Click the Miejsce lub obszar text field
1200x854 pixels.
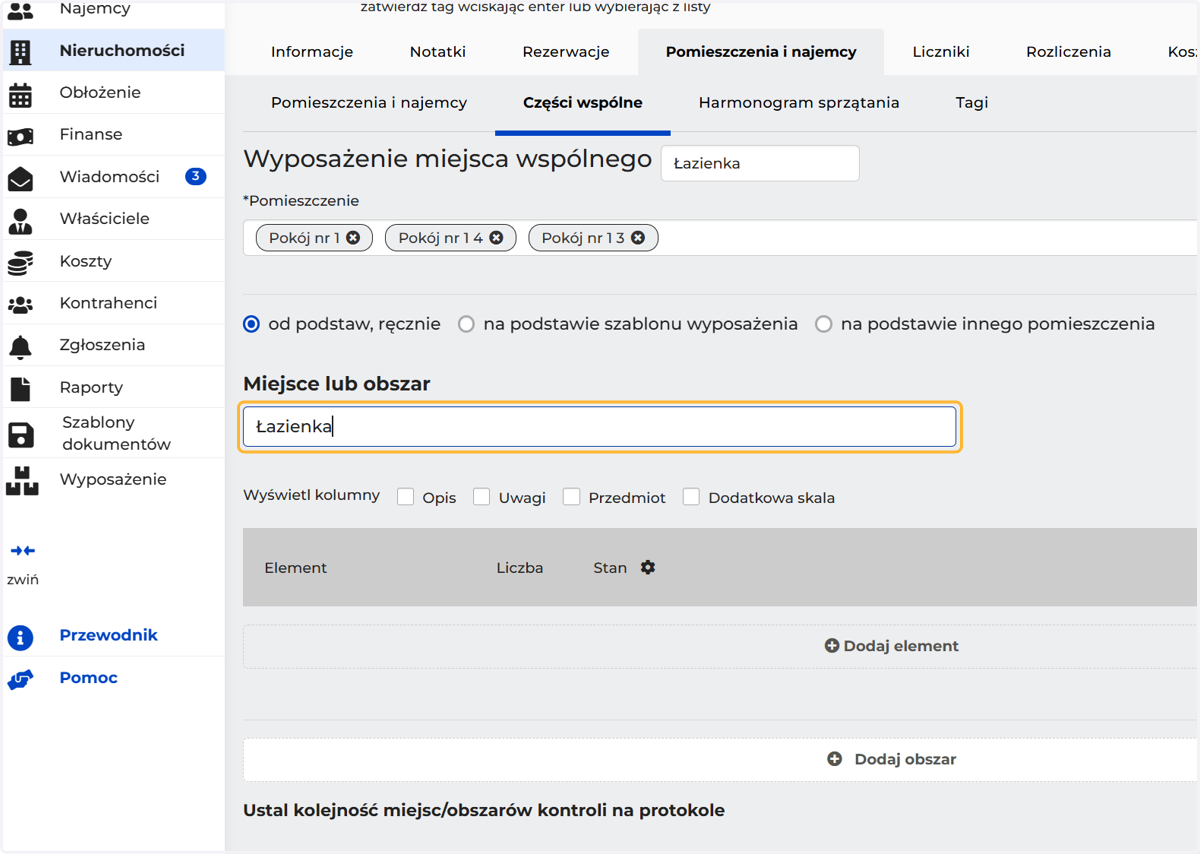[600, 427]
